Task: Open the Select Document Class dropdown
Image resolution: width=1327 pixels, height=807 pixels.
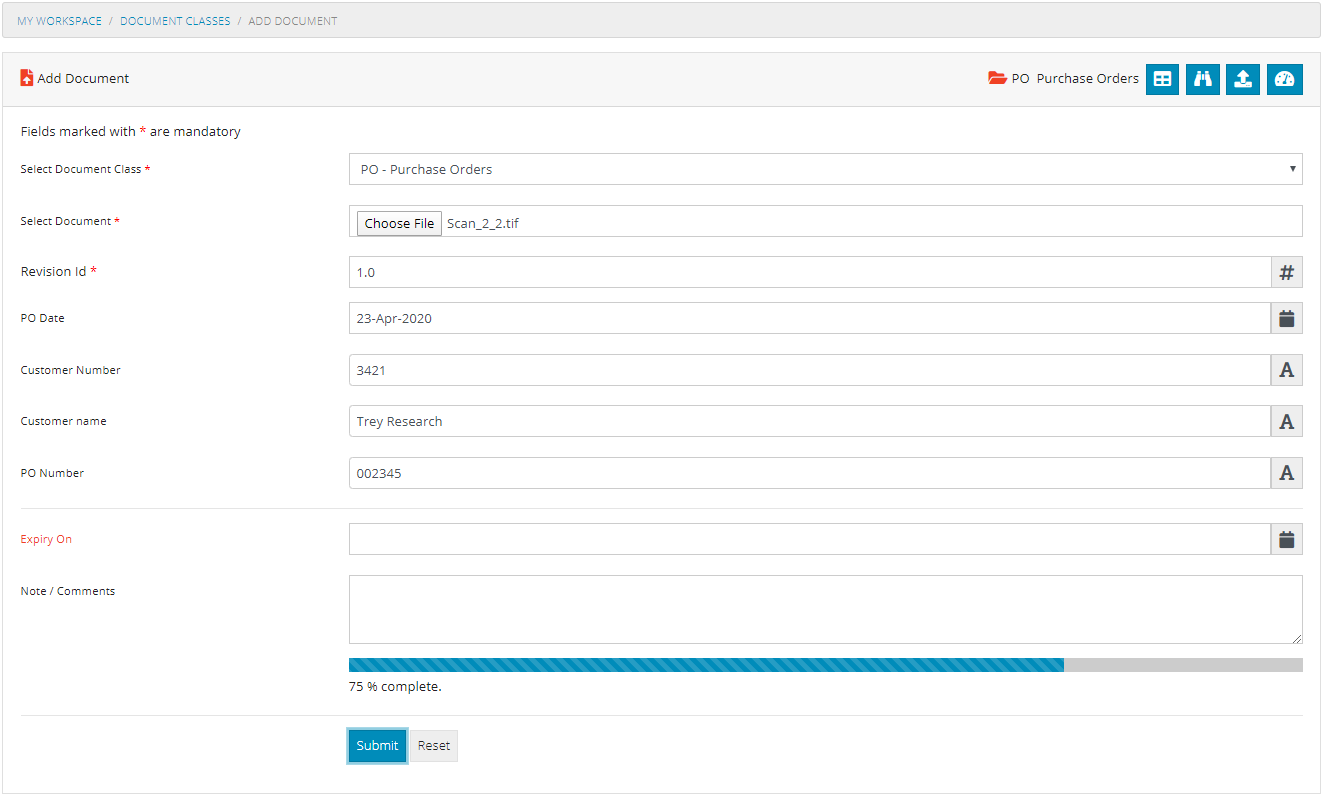Action: coord(824,169)
